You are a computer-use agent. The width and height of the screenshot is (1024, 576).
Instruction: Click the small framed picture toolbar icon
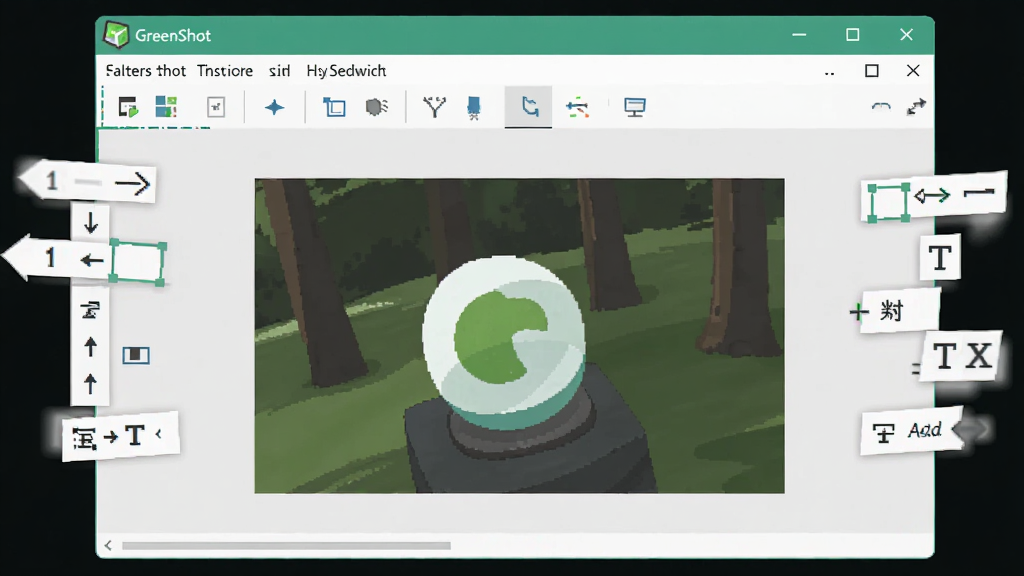[x=216, y=107]
